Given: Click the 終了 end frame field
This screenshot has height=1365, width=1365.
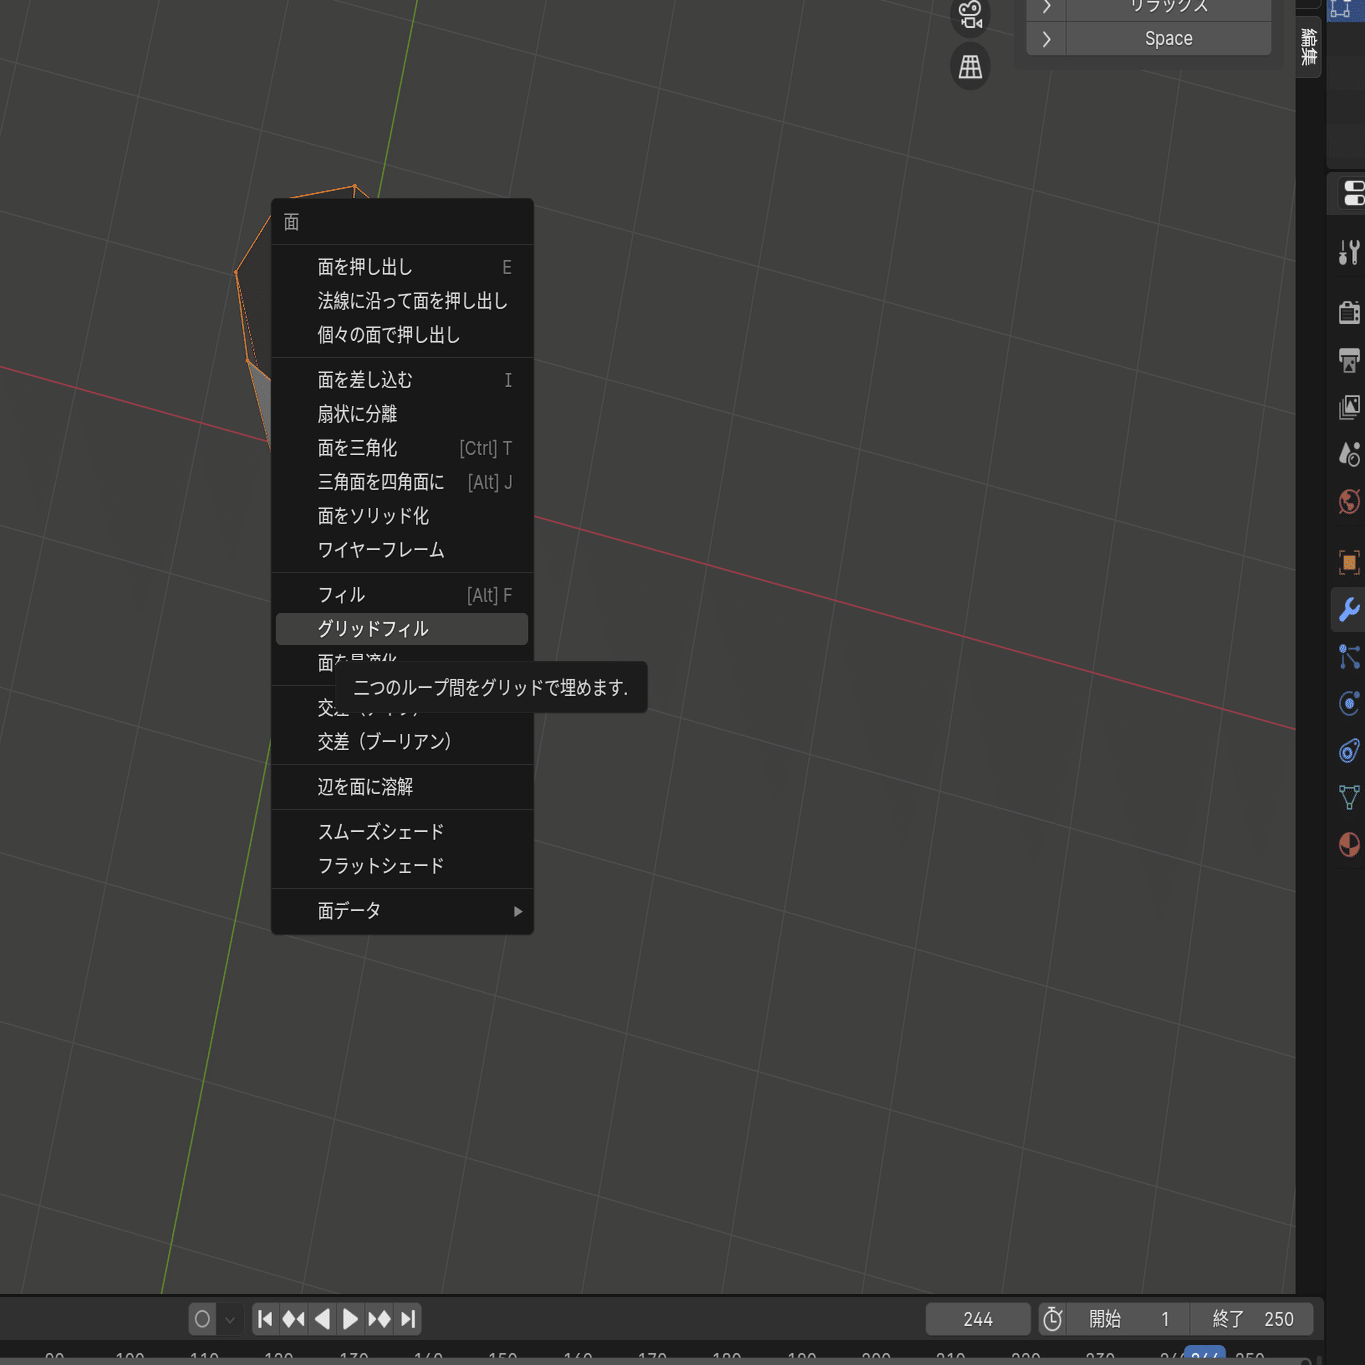Looking at the screenshot, I should click(1251, 1319).
